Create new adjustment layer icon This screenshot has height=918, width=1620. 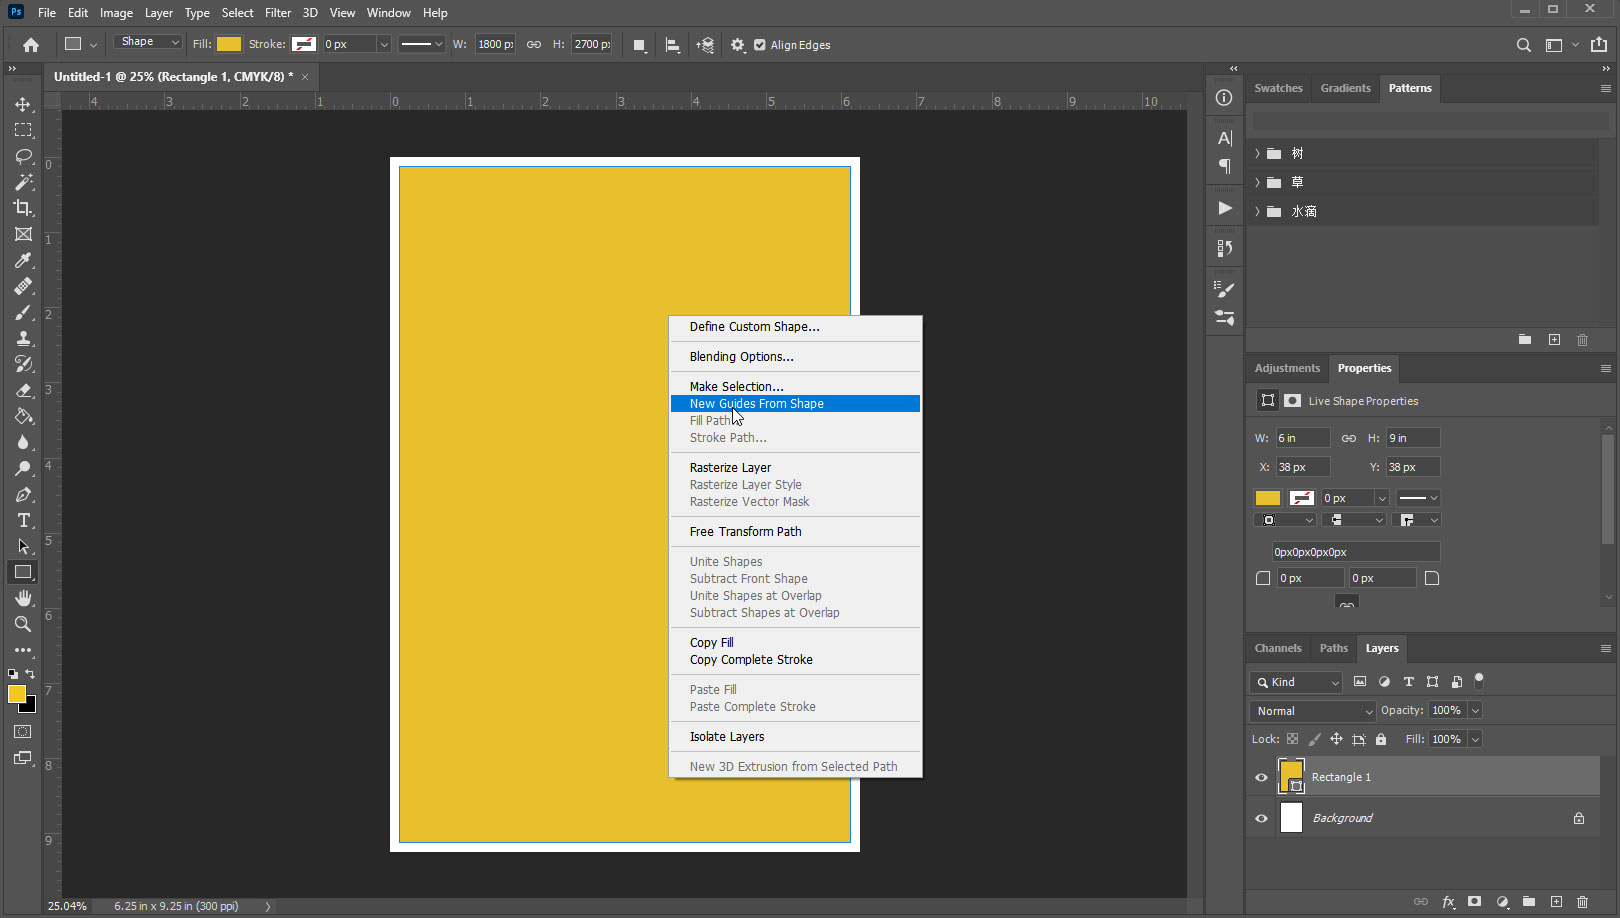(x=1502, y=901)
